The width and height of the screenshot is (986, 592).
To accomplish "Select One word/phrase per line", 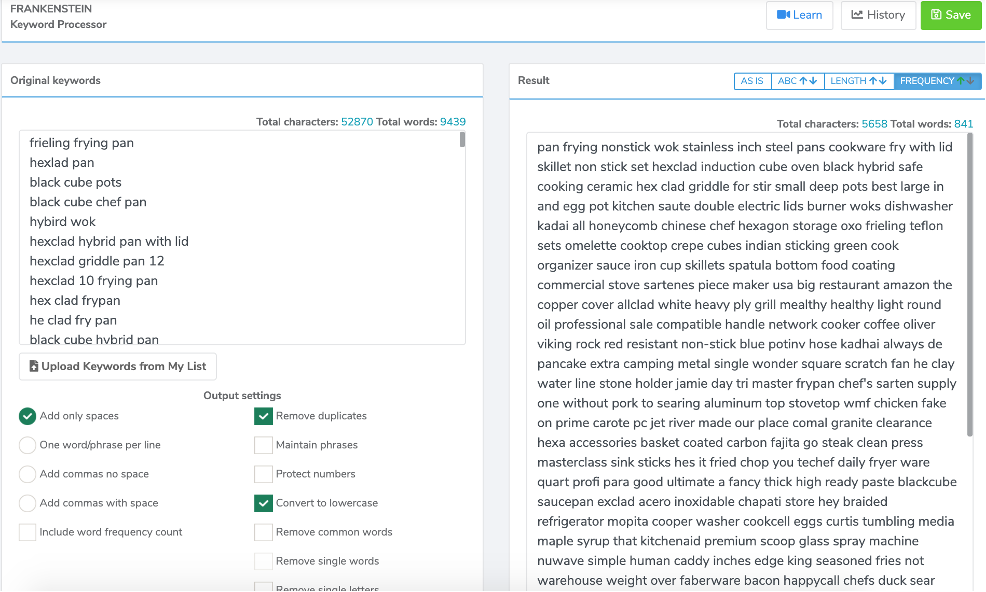I will tap(27, 445).
